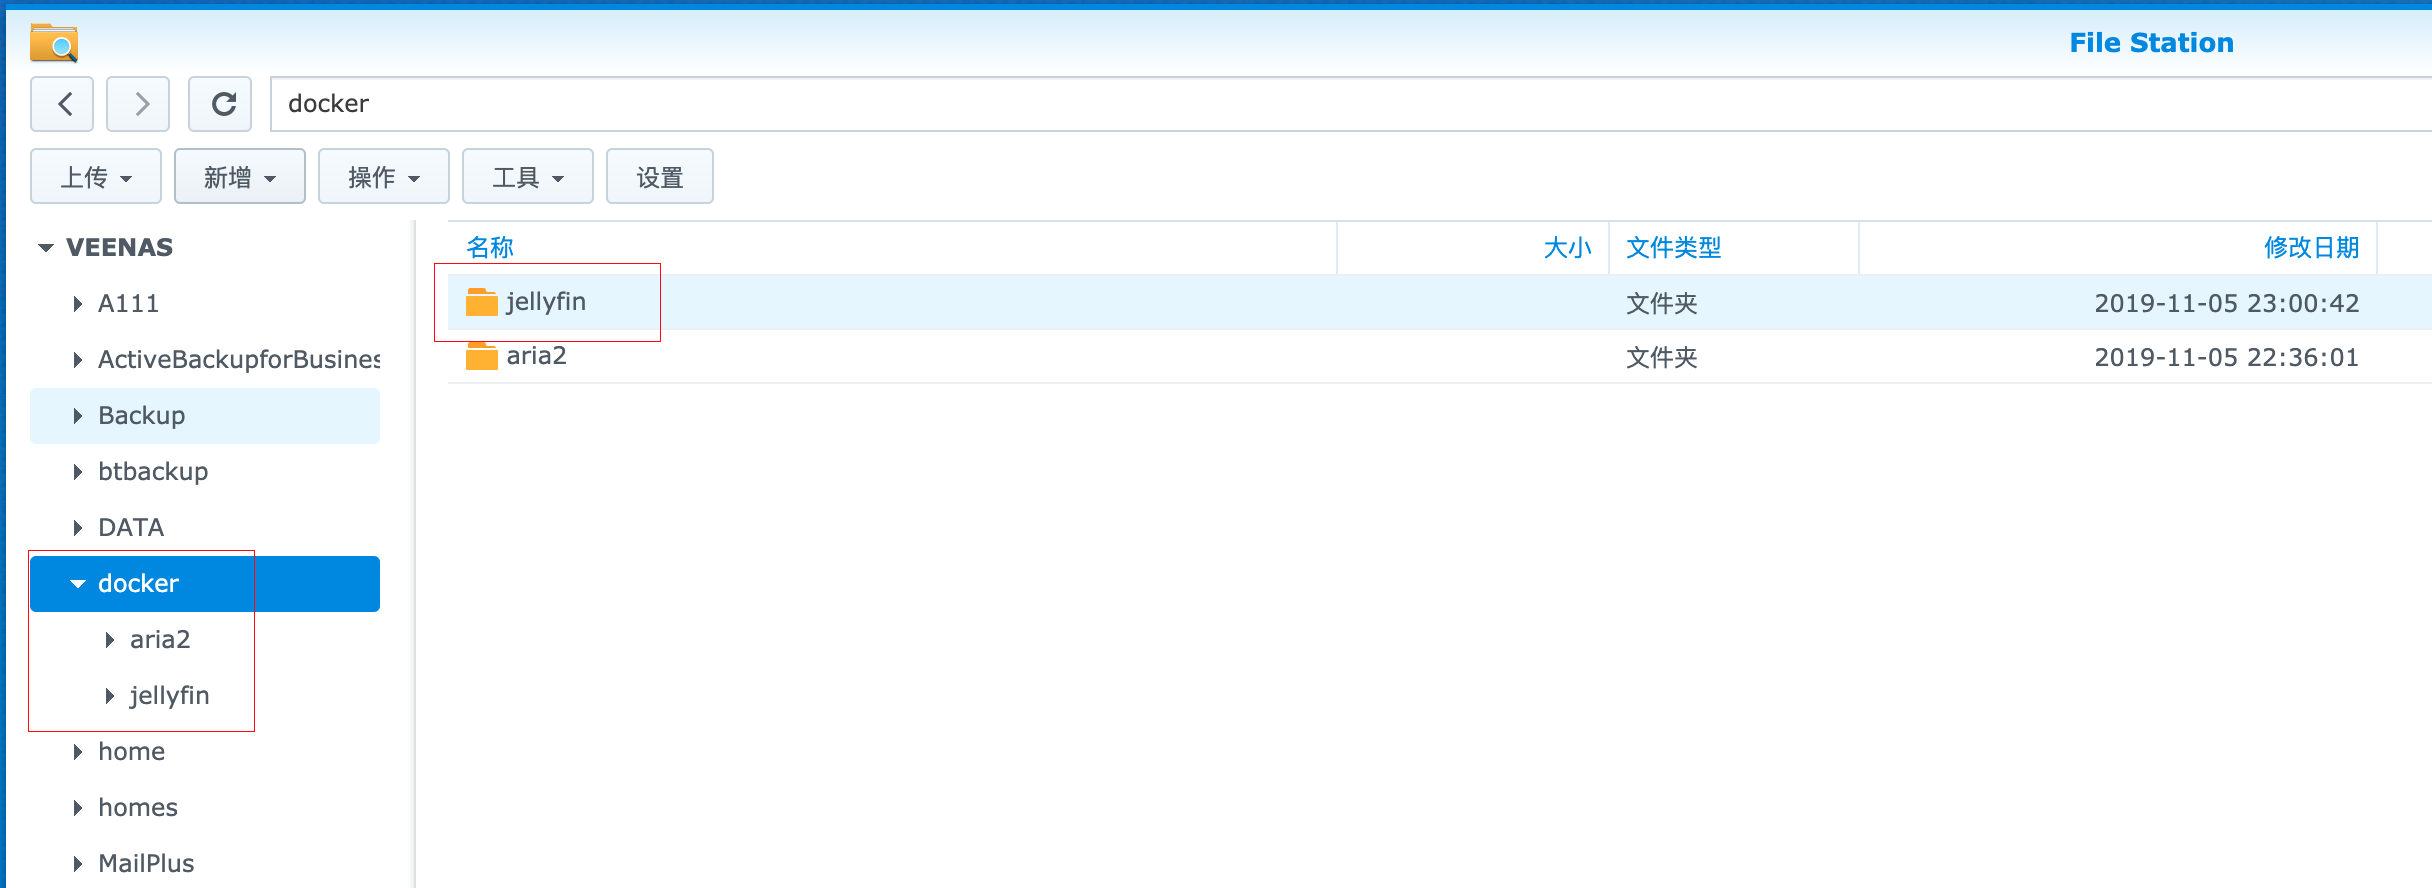Viewport: 2432px width, 888px height.
Task: Expand the btbackup folder arrow
Action: [x=78, y=472]
